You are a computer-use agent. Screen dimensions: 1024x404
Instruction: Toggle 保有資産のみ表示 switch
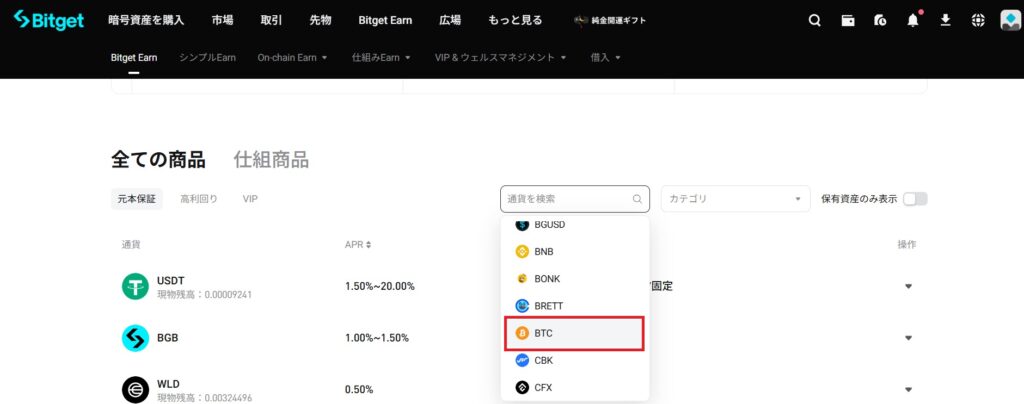click(915, 199)
